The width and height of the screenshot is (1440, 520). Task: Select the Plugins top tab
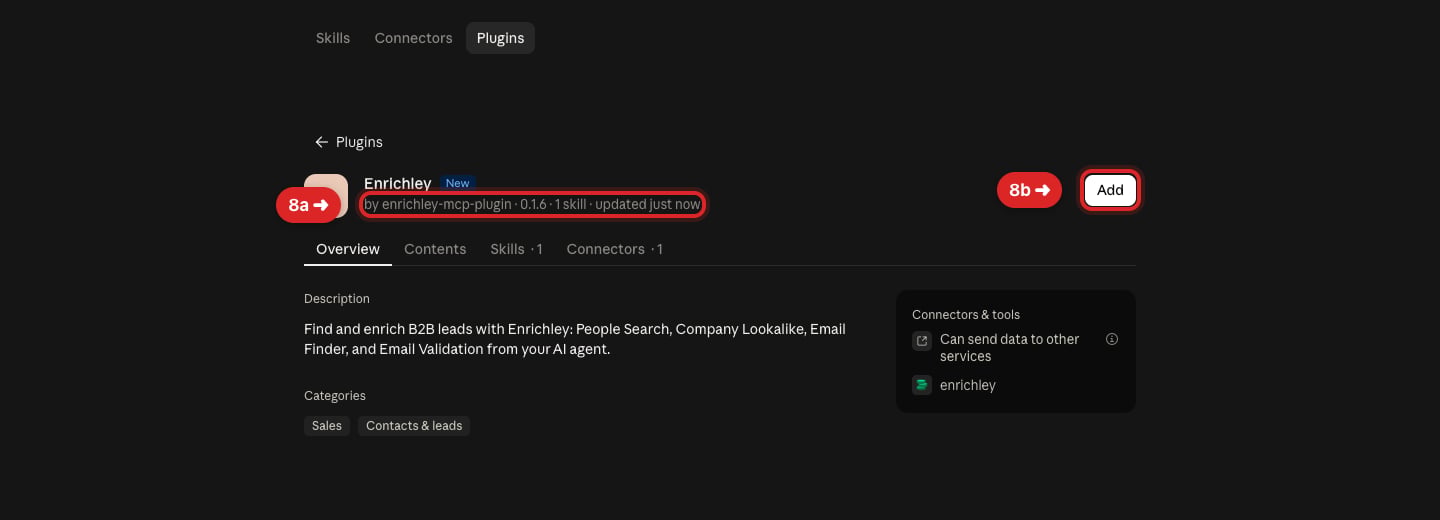pos(500,38)
